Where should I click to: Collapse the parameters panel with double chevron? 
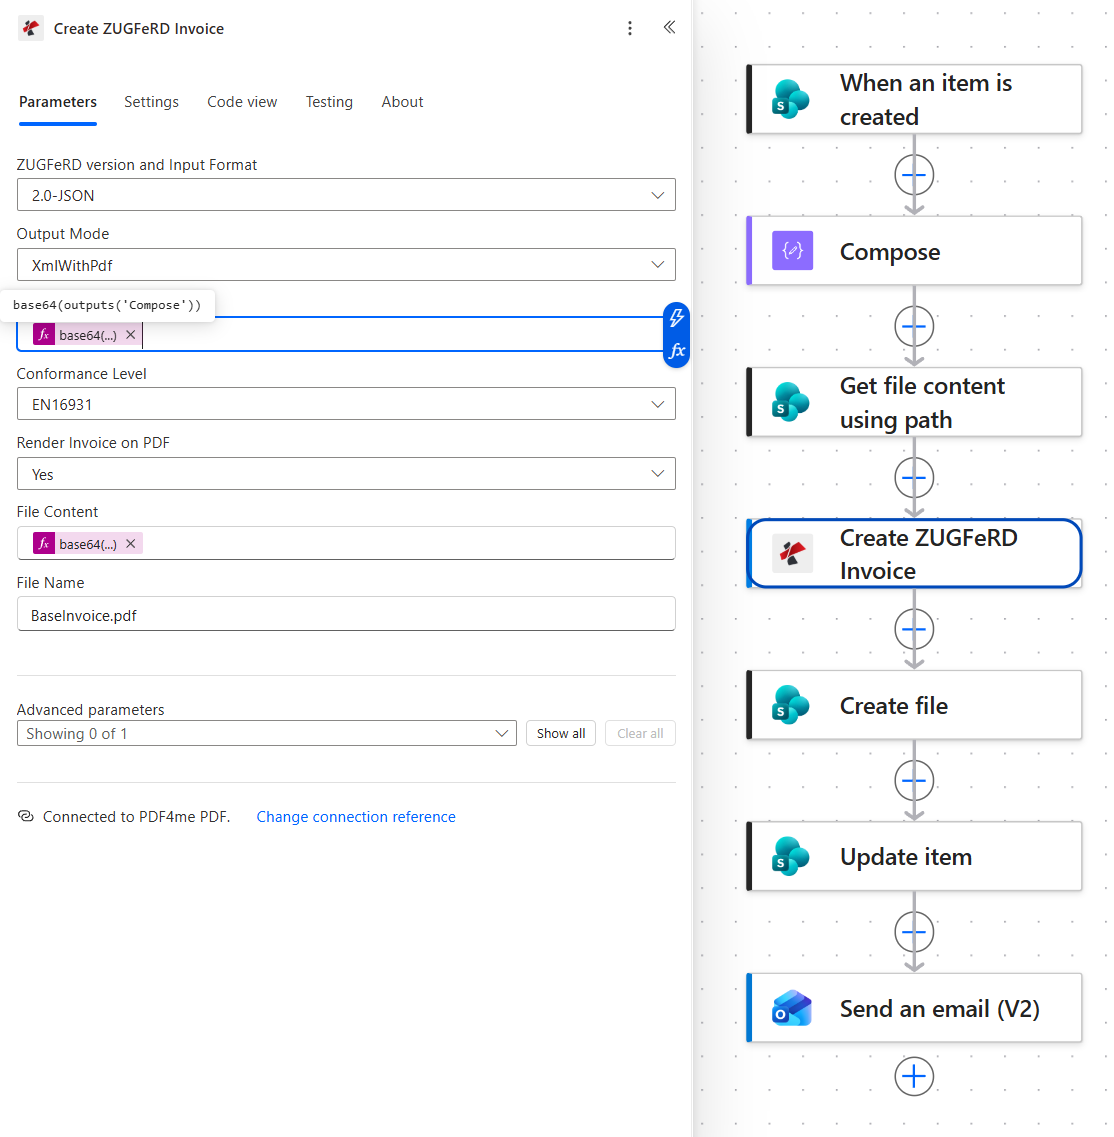(x=669, y=28)
